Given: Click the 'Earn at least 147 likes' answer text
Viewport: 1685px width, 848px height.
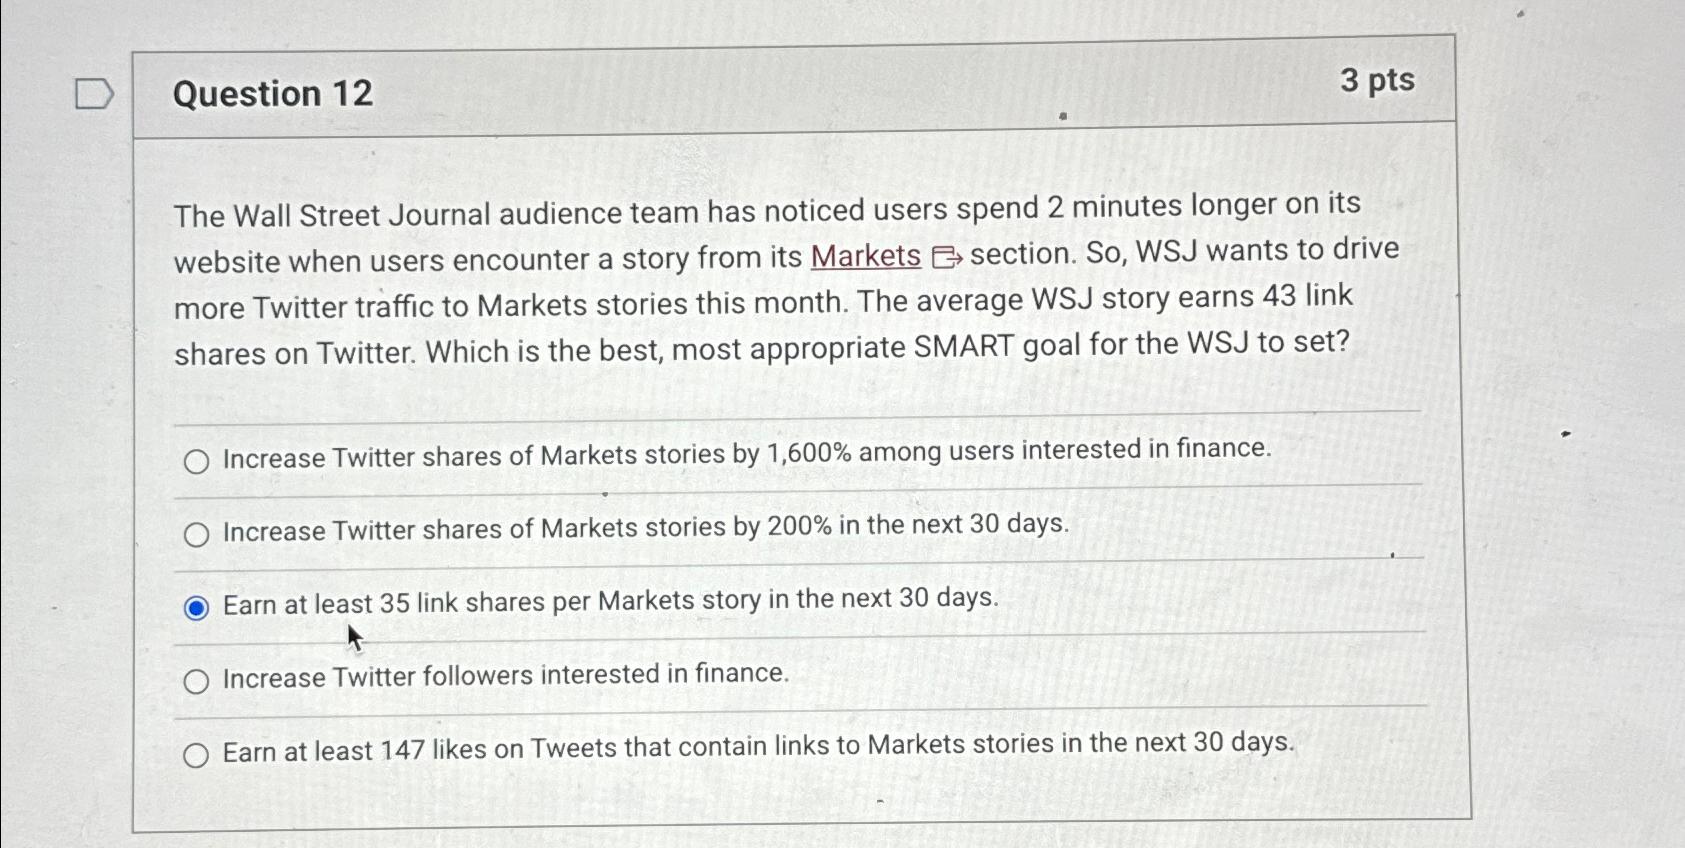Looking at the screenshot, I should click(x=758, y=746).
